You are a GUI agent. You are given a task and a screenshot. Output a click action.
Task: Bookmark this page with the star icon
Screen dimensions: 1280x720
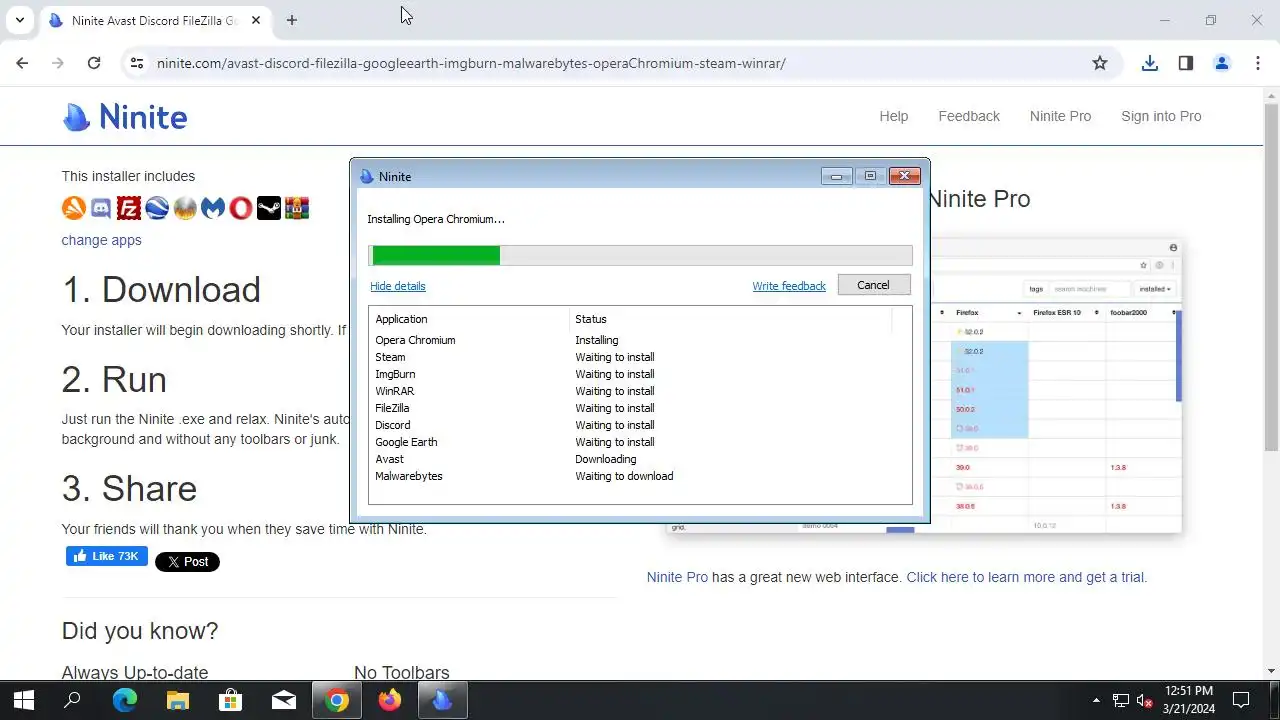1100,63
